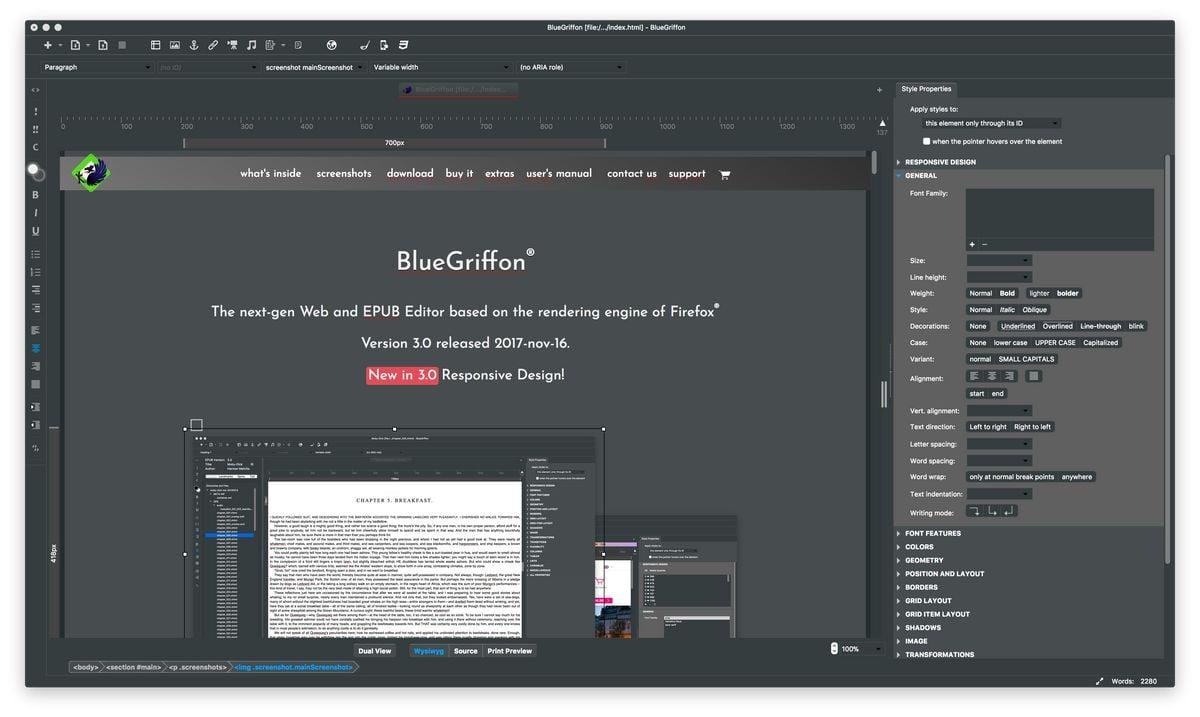Image resolution: width=1200 pixels, height=717 pixels.
Task: Set Style to Italic
Action: click(x=1007, y=310)
